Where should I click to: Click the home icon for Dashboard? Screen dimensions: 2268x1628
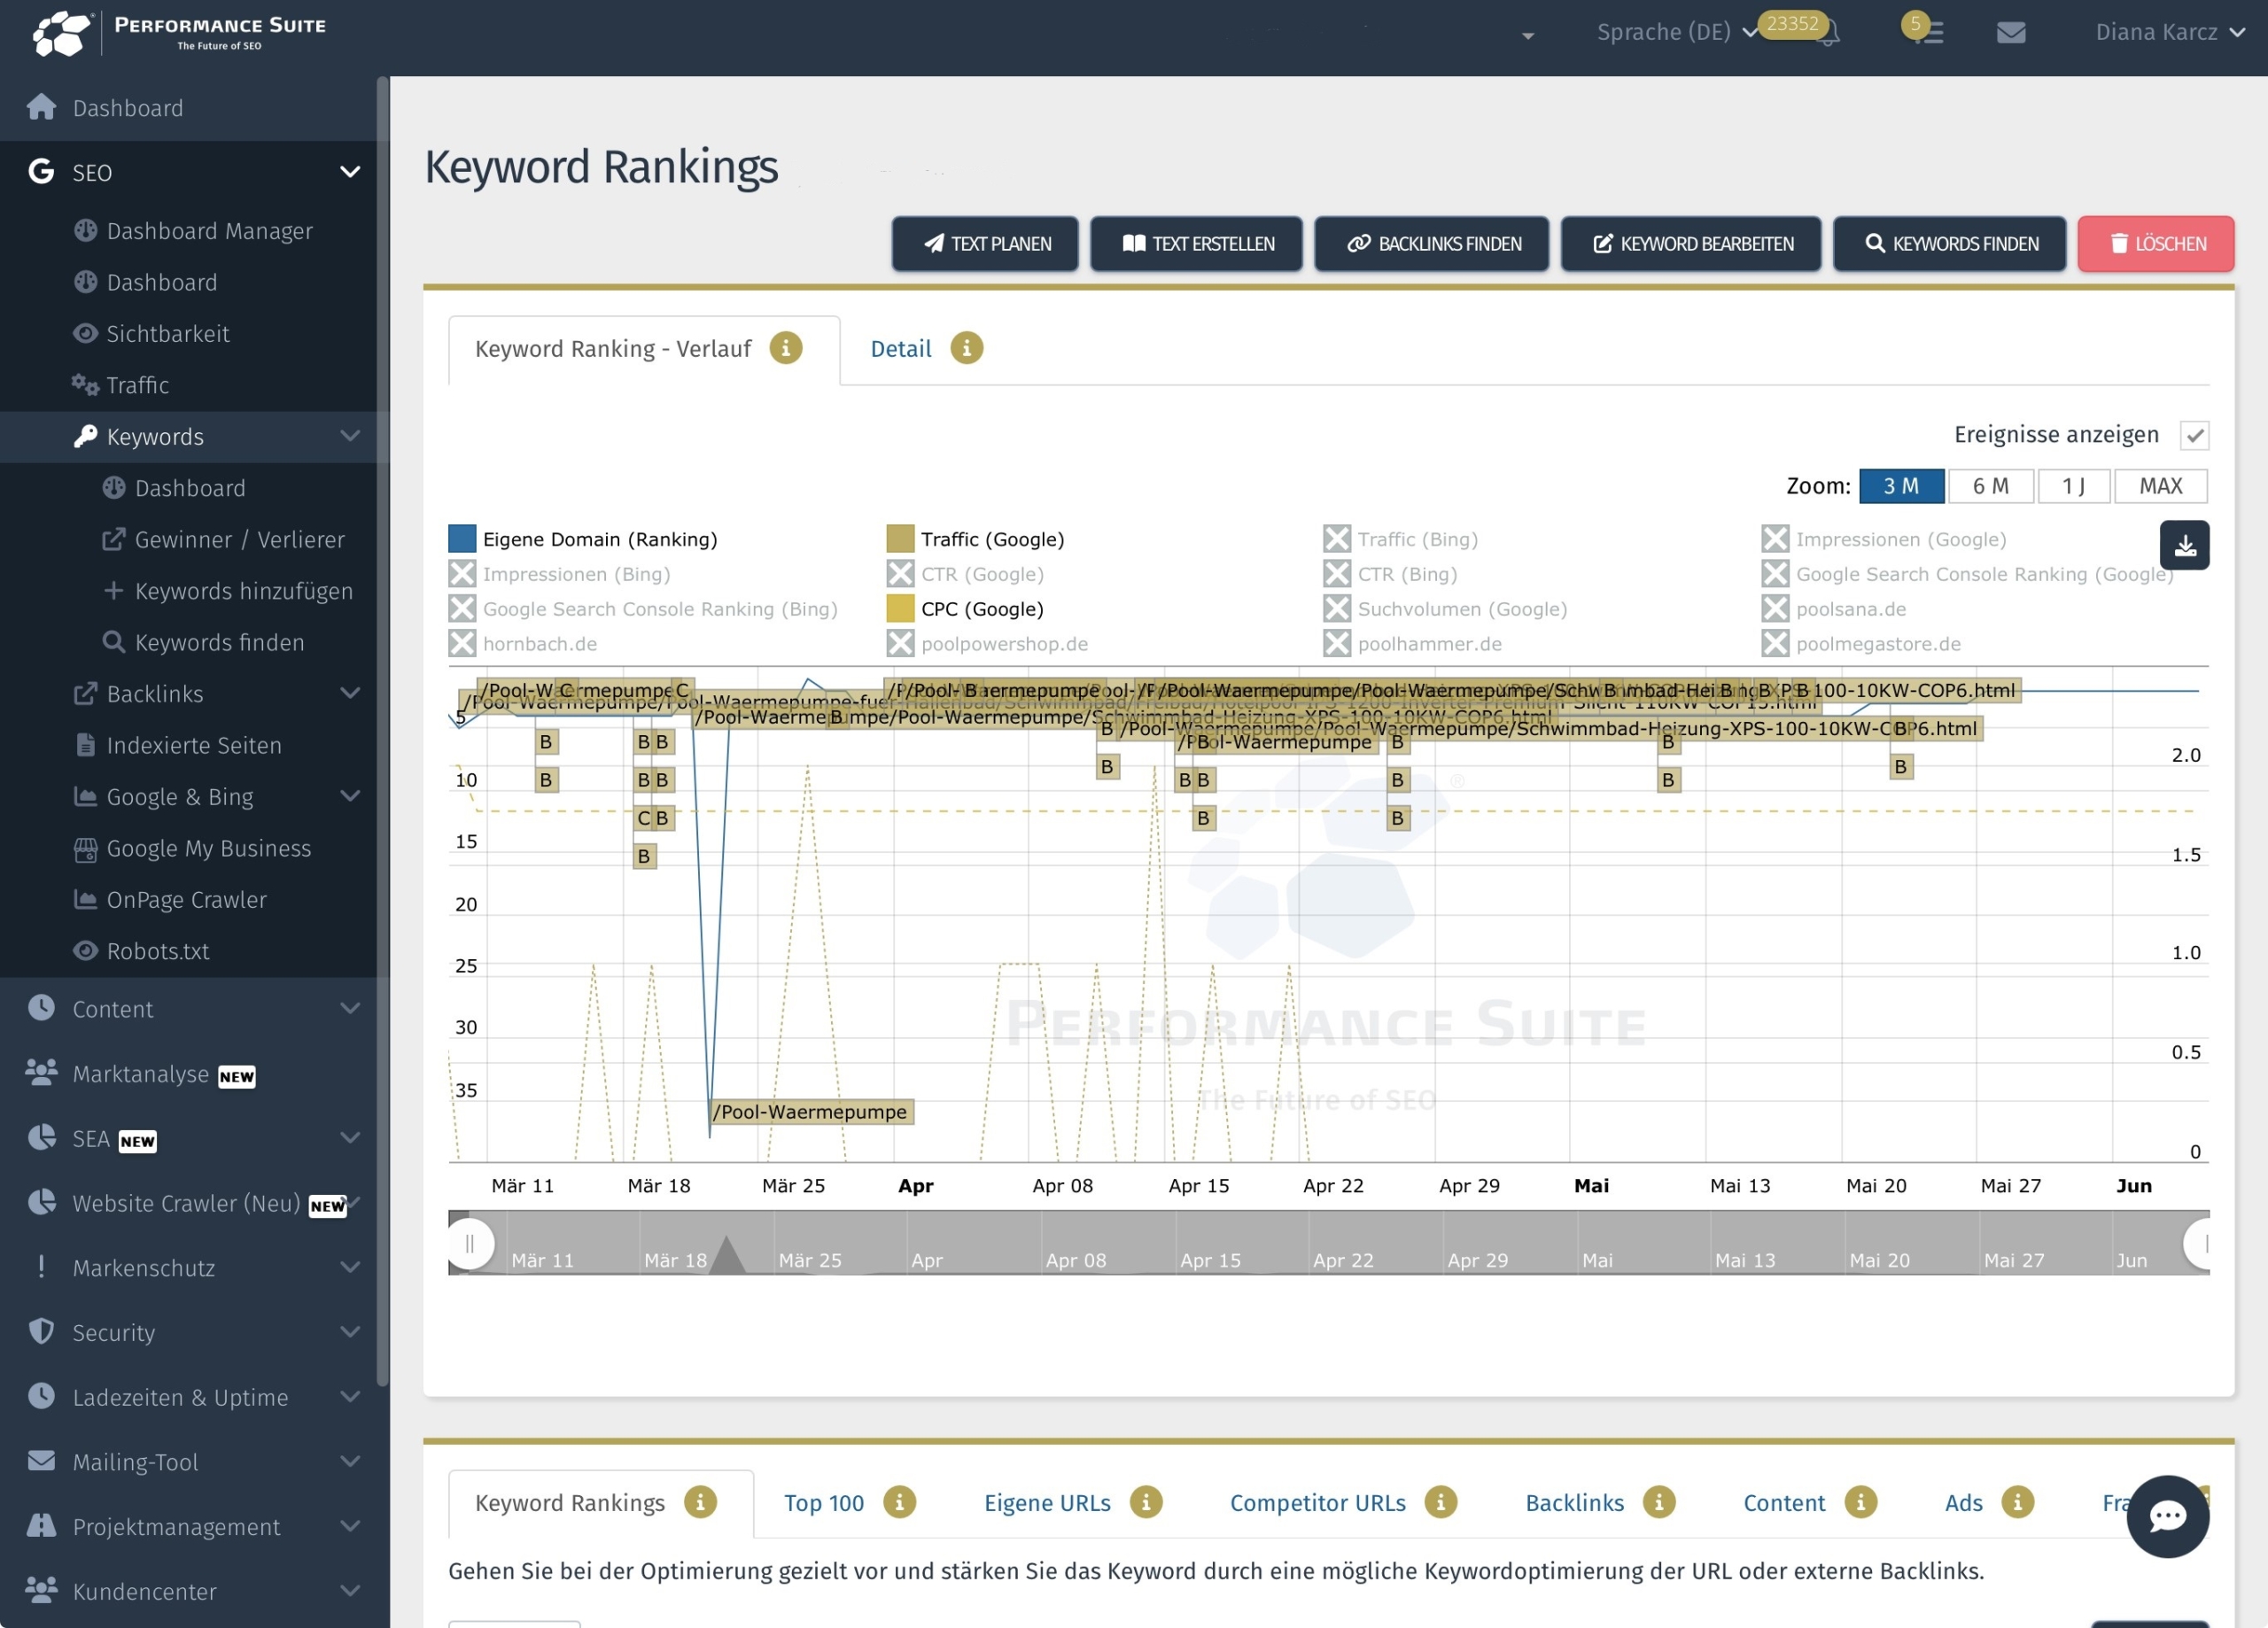point(41,107)
